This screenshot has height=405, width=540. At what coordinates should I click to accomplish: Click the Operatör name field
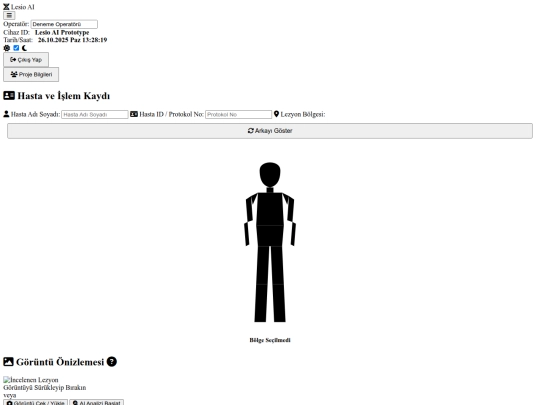click(x=64, y=24)
